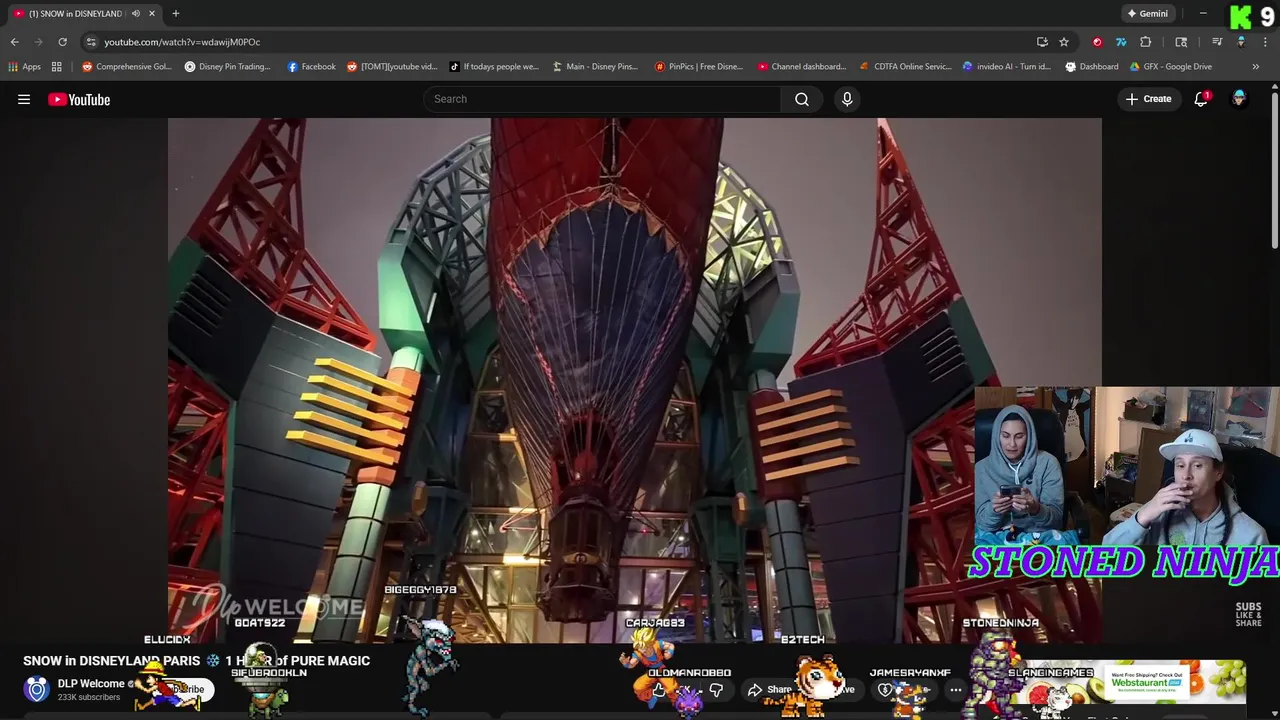The image size is (1280, 720).
Task: Click the video's Share button
Action: 769,689
